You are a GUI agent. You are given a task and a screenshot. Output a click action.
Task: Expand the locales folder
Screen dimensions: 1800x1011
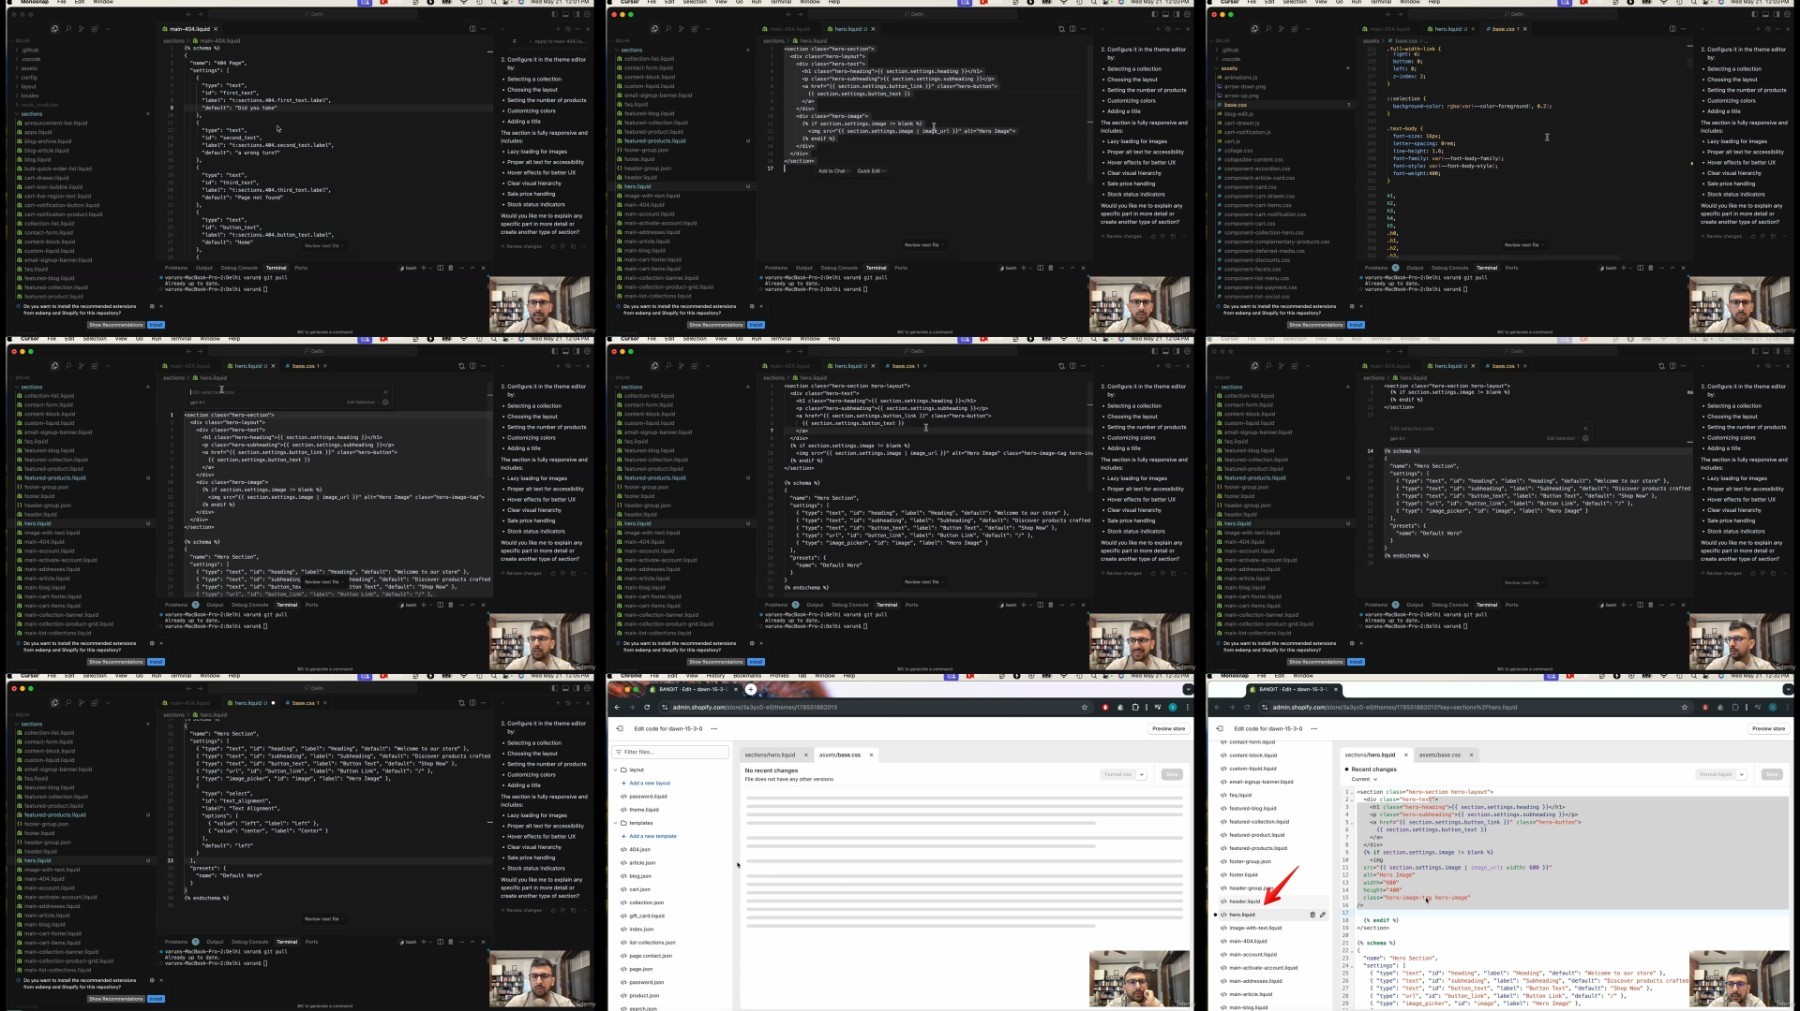[30, 95]
